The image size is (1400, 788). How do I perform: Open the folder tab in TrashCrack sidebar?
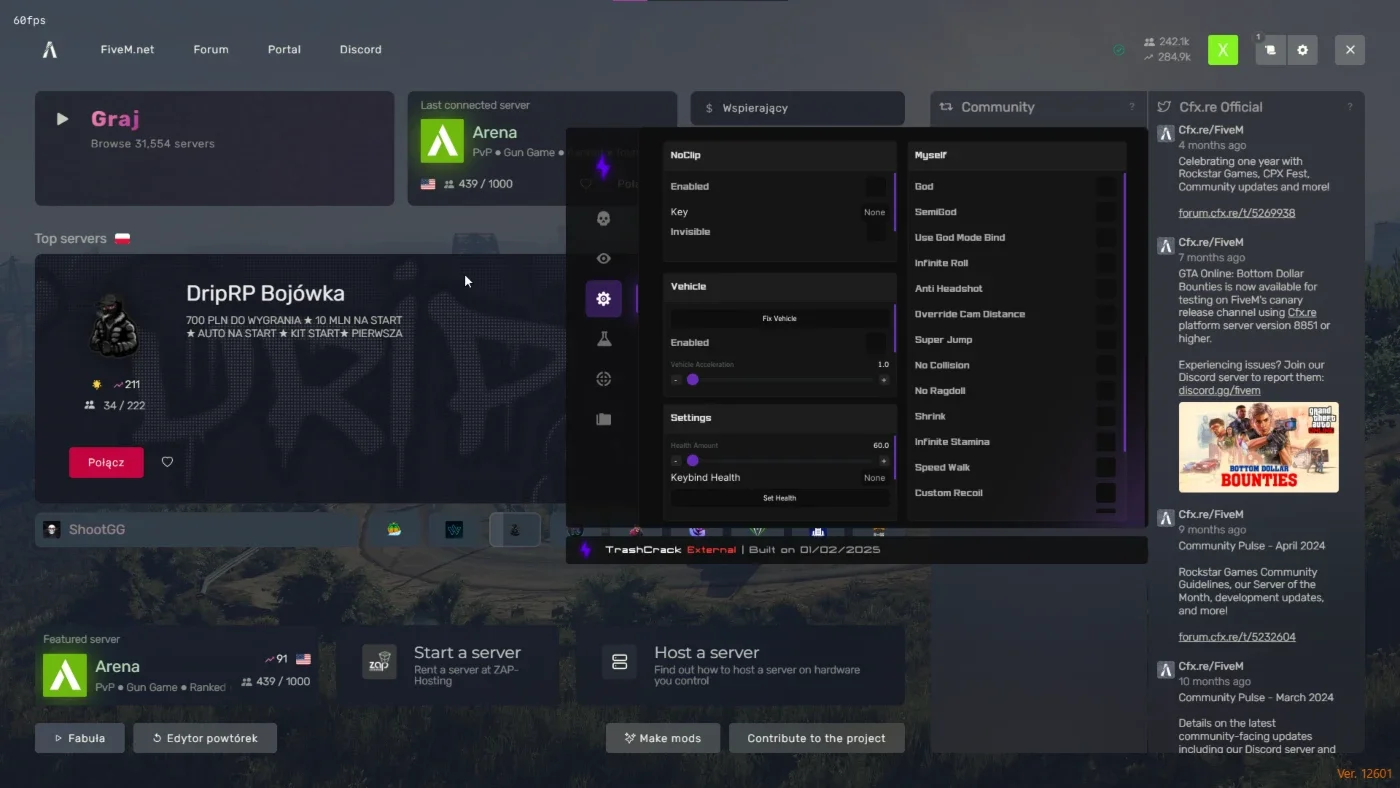[x=603, y=419]
